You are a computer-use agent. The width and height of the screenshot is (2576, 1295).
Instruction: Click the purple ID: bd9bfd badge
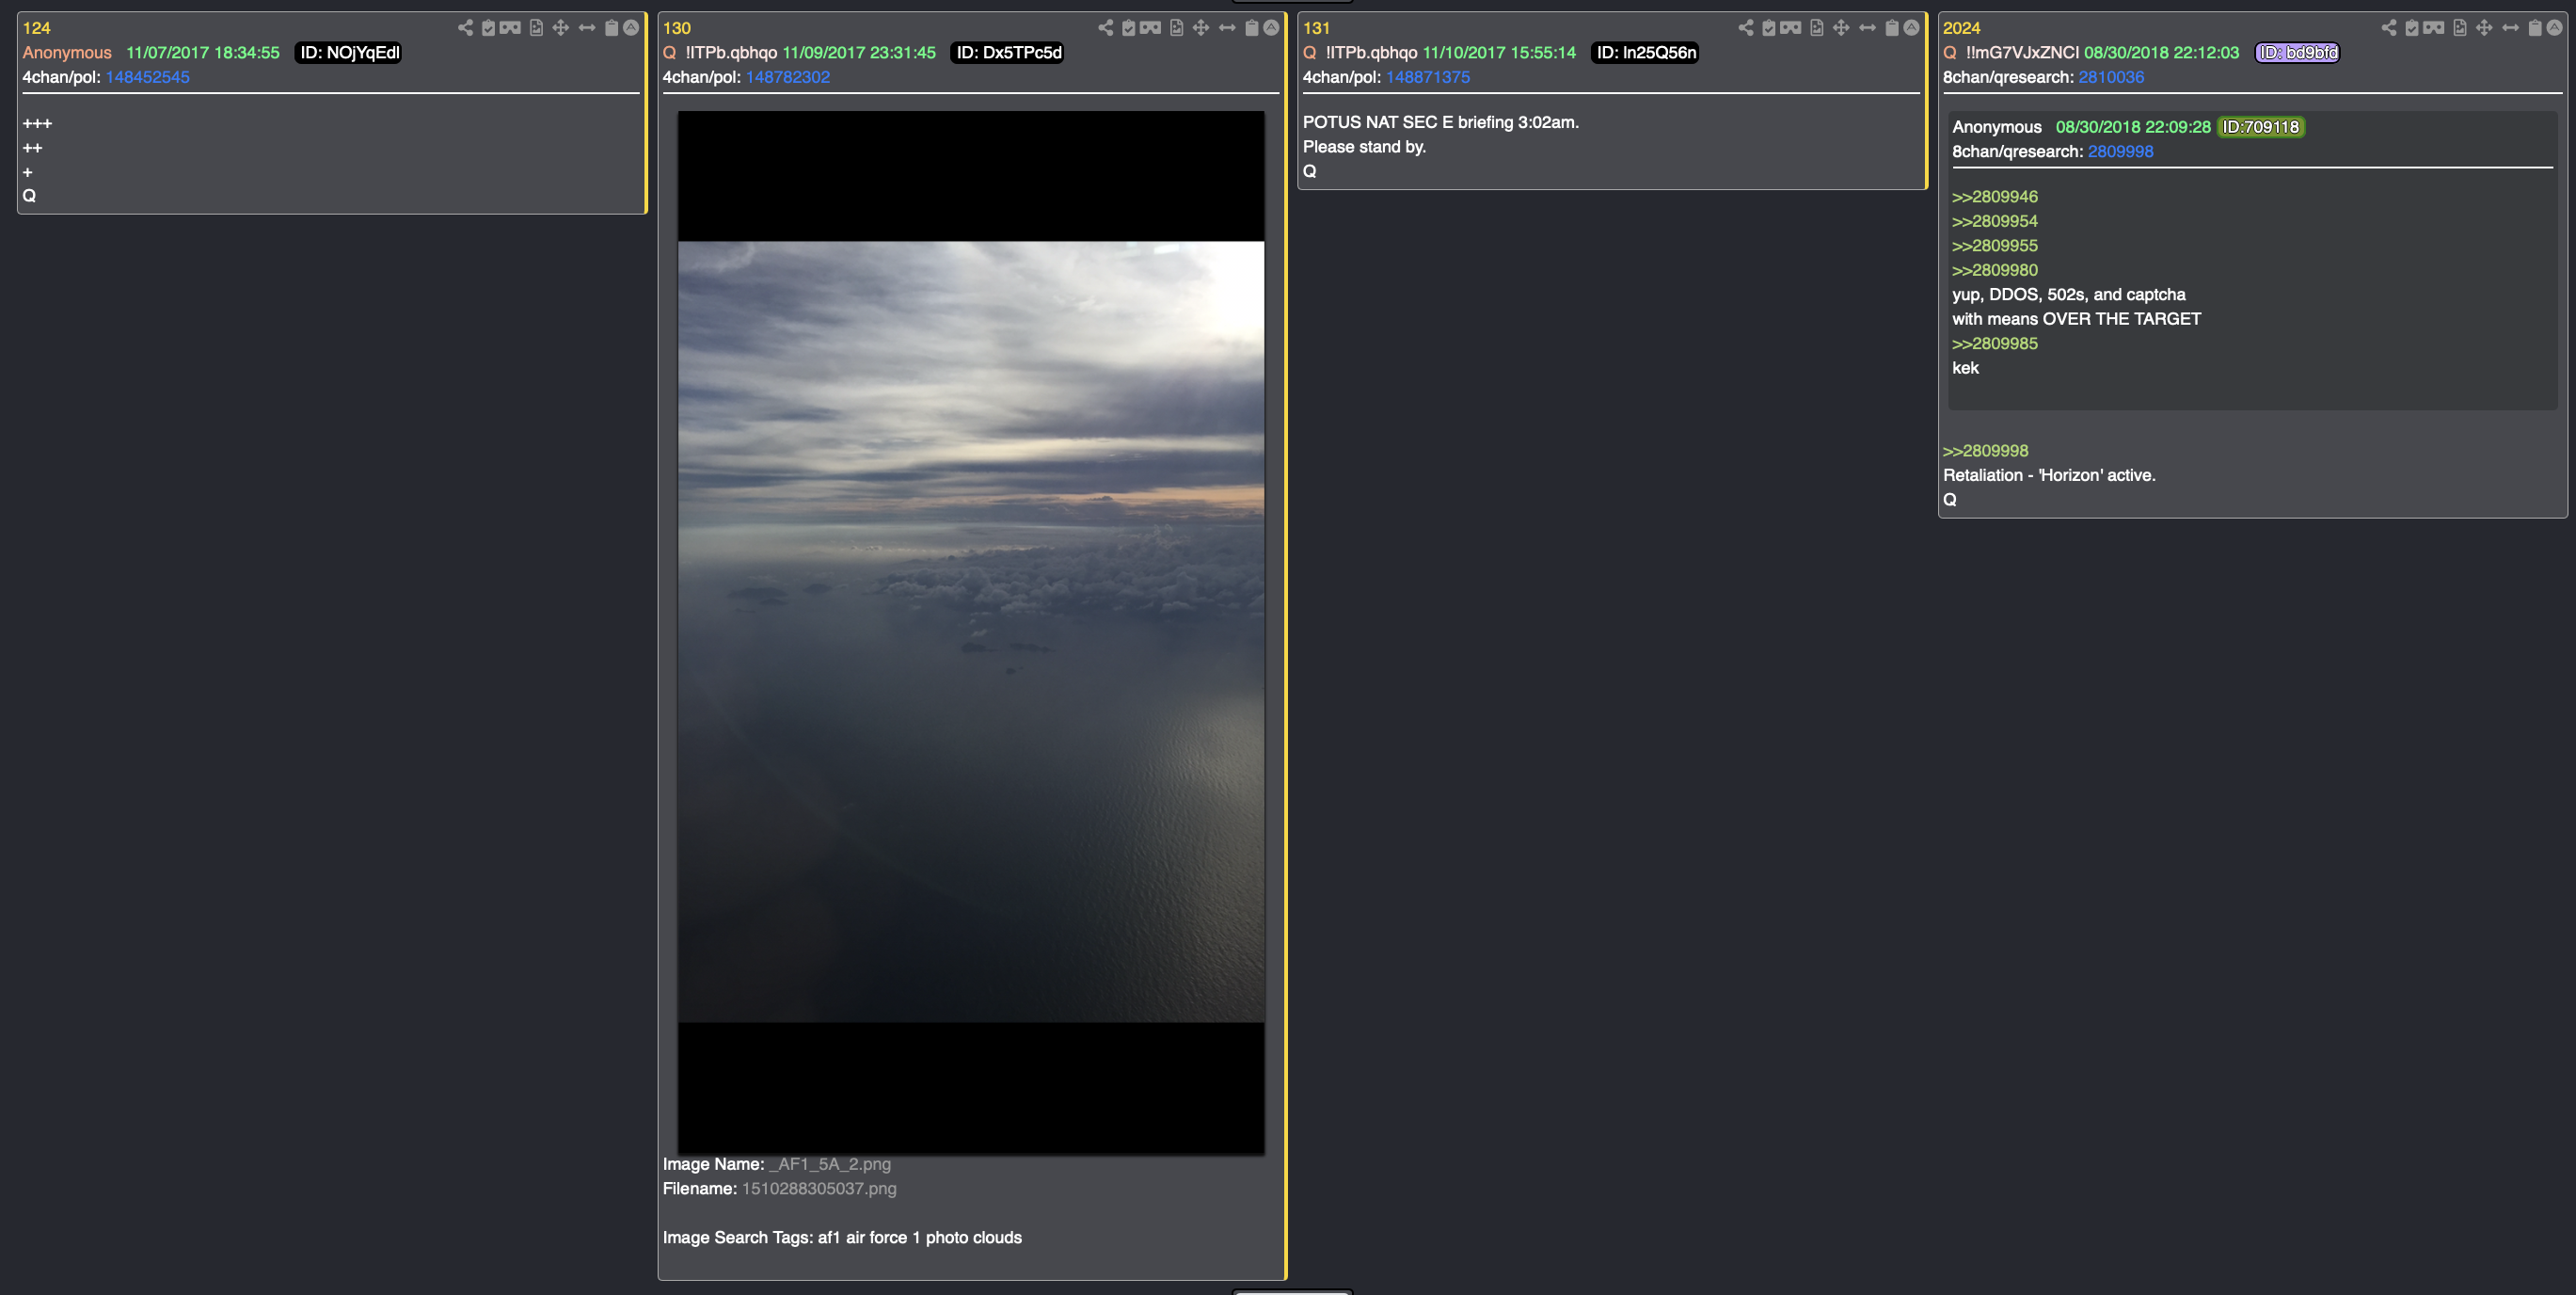coord(2297,53)
